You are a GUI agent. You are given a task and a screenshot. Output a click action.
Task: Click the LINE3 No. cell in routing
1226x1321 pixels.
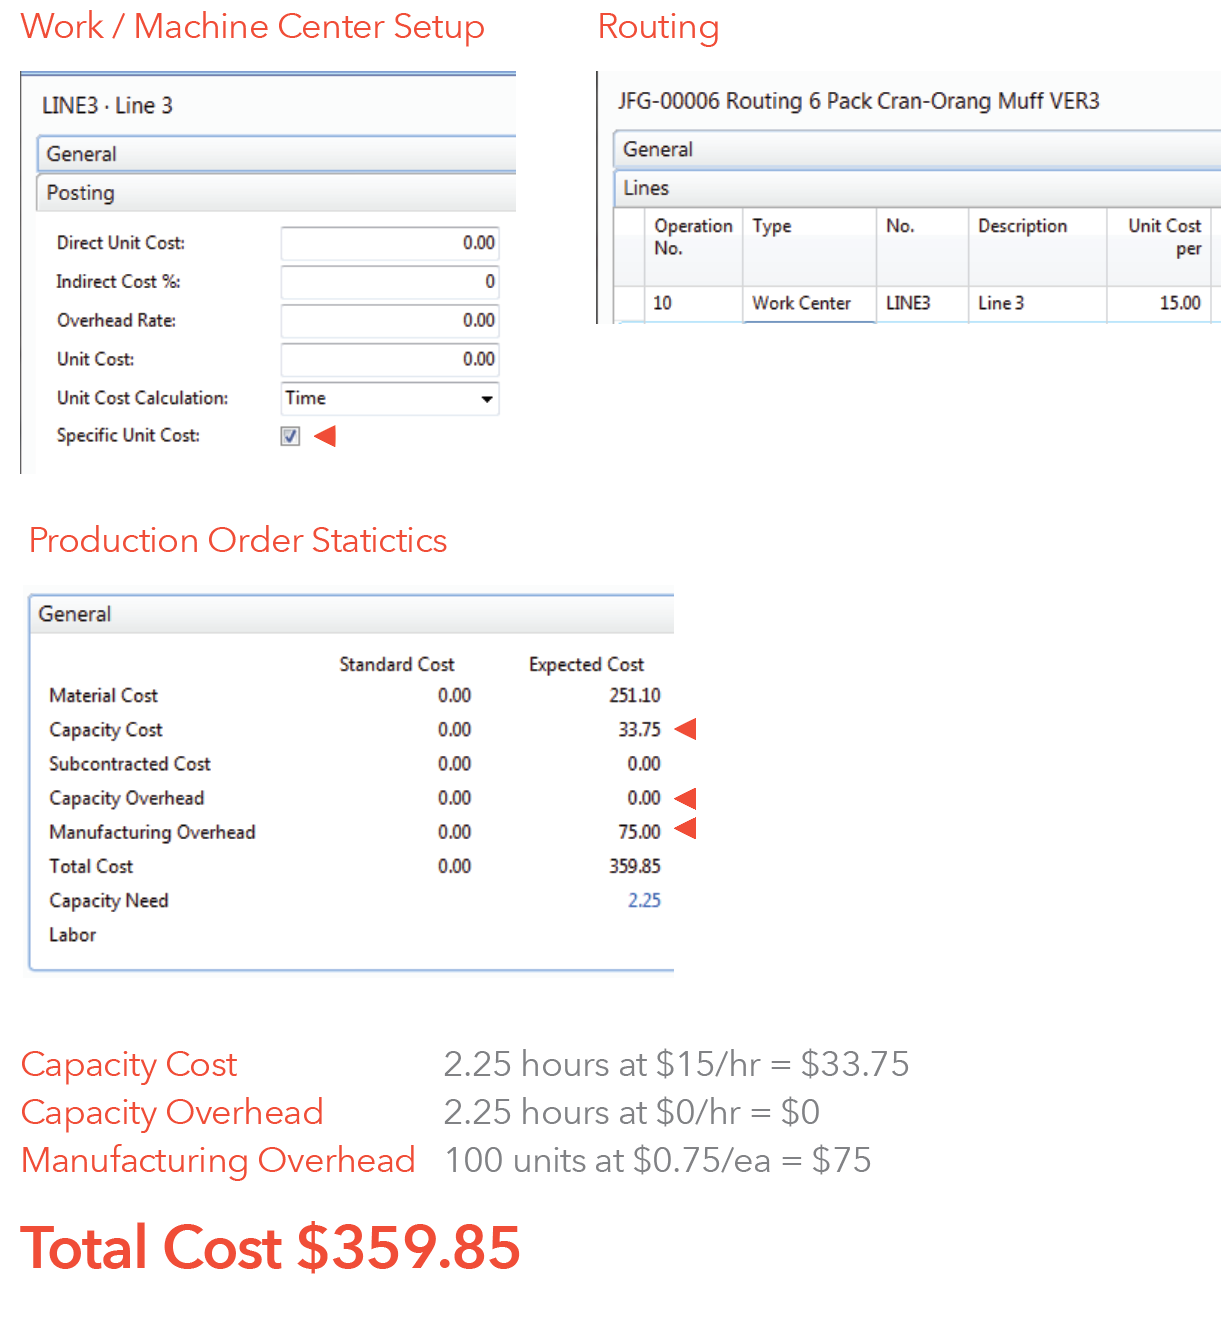(x=920, y=303)
